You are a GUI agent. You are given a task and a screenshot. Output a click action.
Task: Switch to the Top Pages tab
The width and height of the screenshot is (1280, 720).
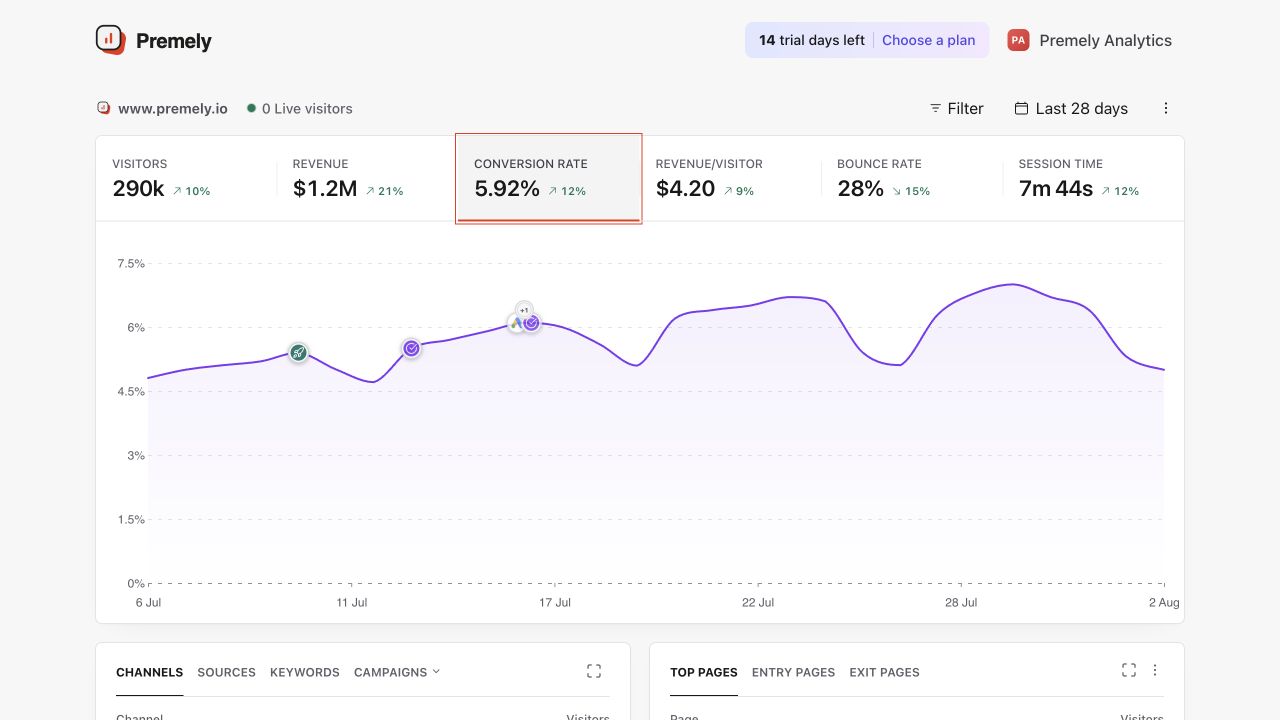coord(704,672)
